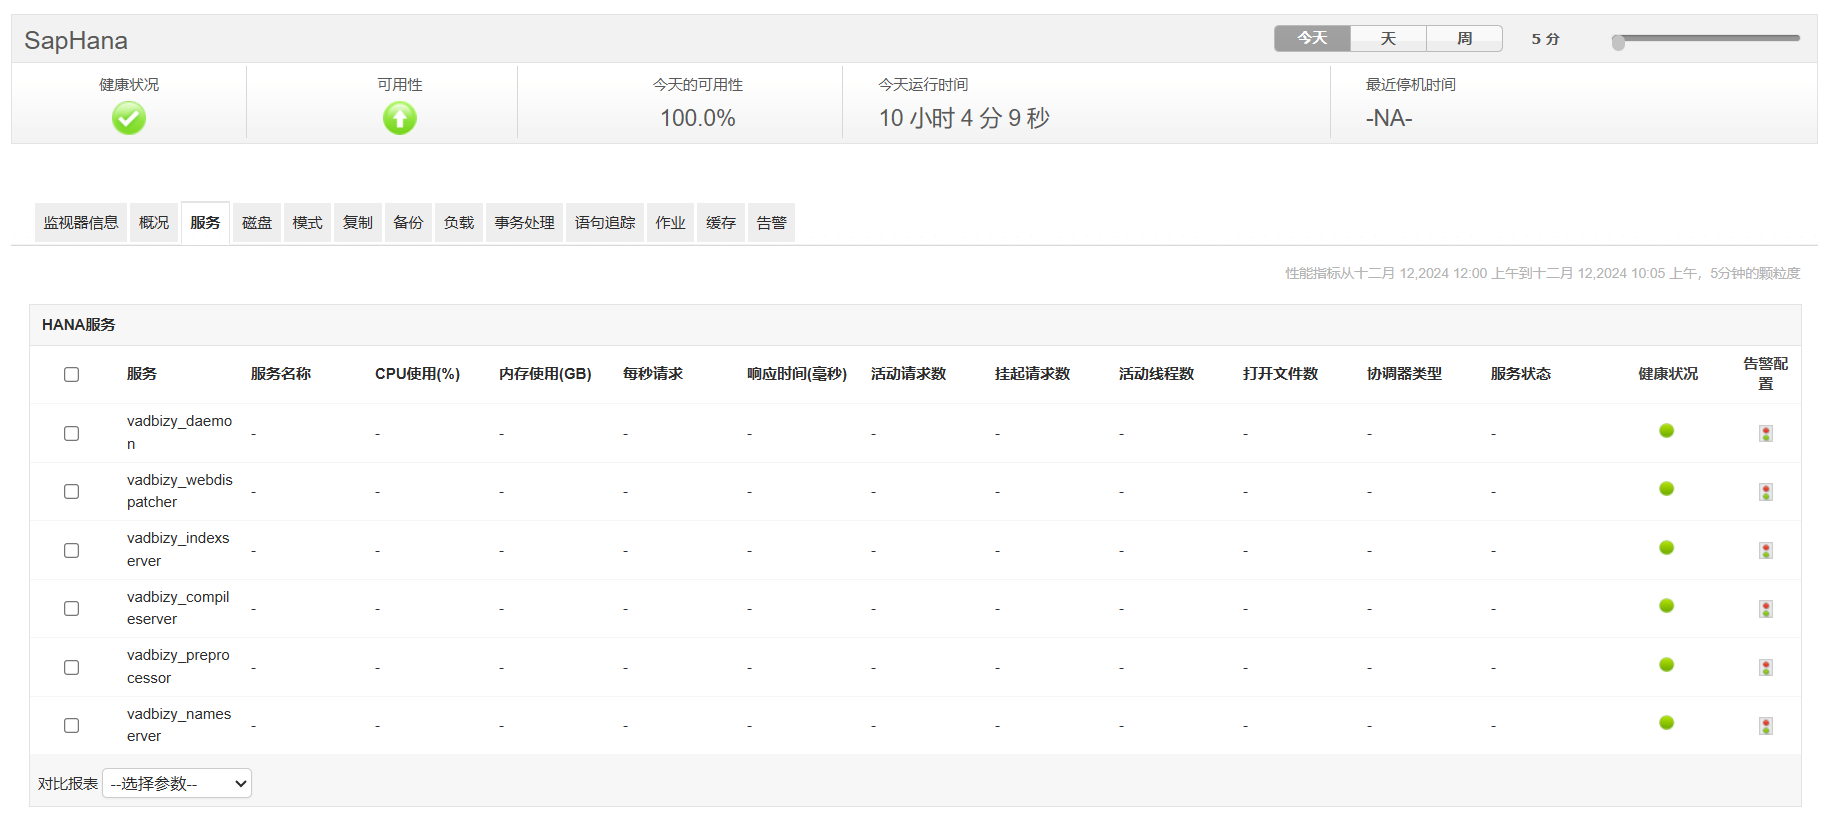This screenshot has width=1821, height=822.
Task: Open alarm configuration for vadbizy_indexserver
Action: click(x=1766, y=550)
